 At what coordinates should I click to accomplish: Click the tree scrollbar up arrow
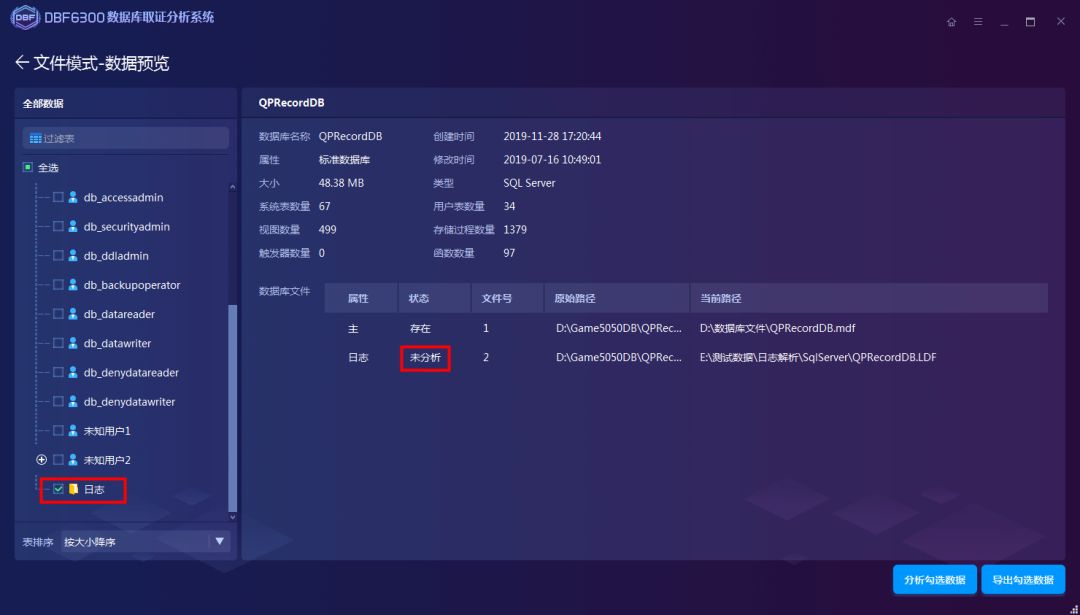(x=232, y=187)
